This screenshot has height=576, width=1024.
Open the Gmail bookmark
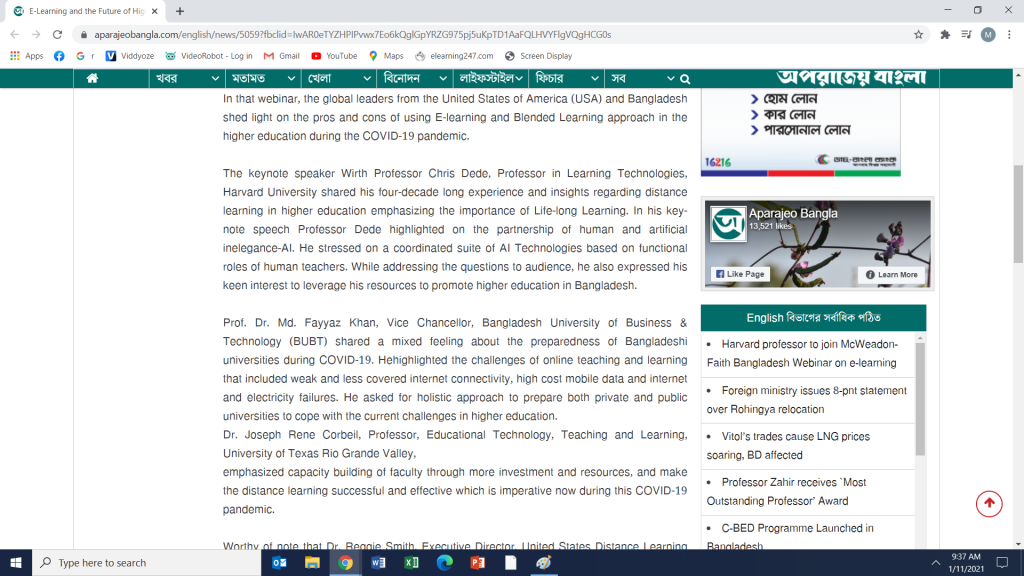281,56
